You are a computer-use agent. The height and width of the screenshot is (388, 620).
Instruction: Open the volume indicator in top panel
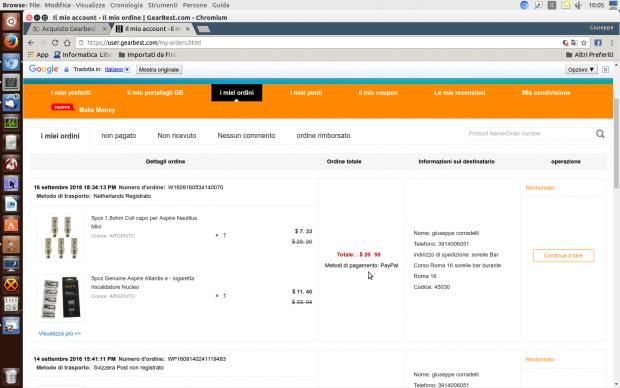[x=578, y=5]
